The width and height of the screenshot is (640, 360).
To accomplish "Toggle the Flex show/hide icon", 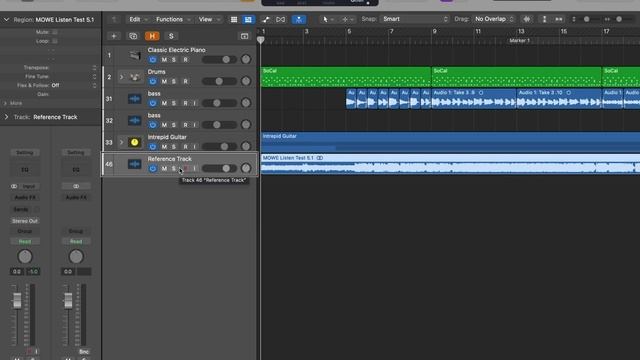I will [280, 20].
